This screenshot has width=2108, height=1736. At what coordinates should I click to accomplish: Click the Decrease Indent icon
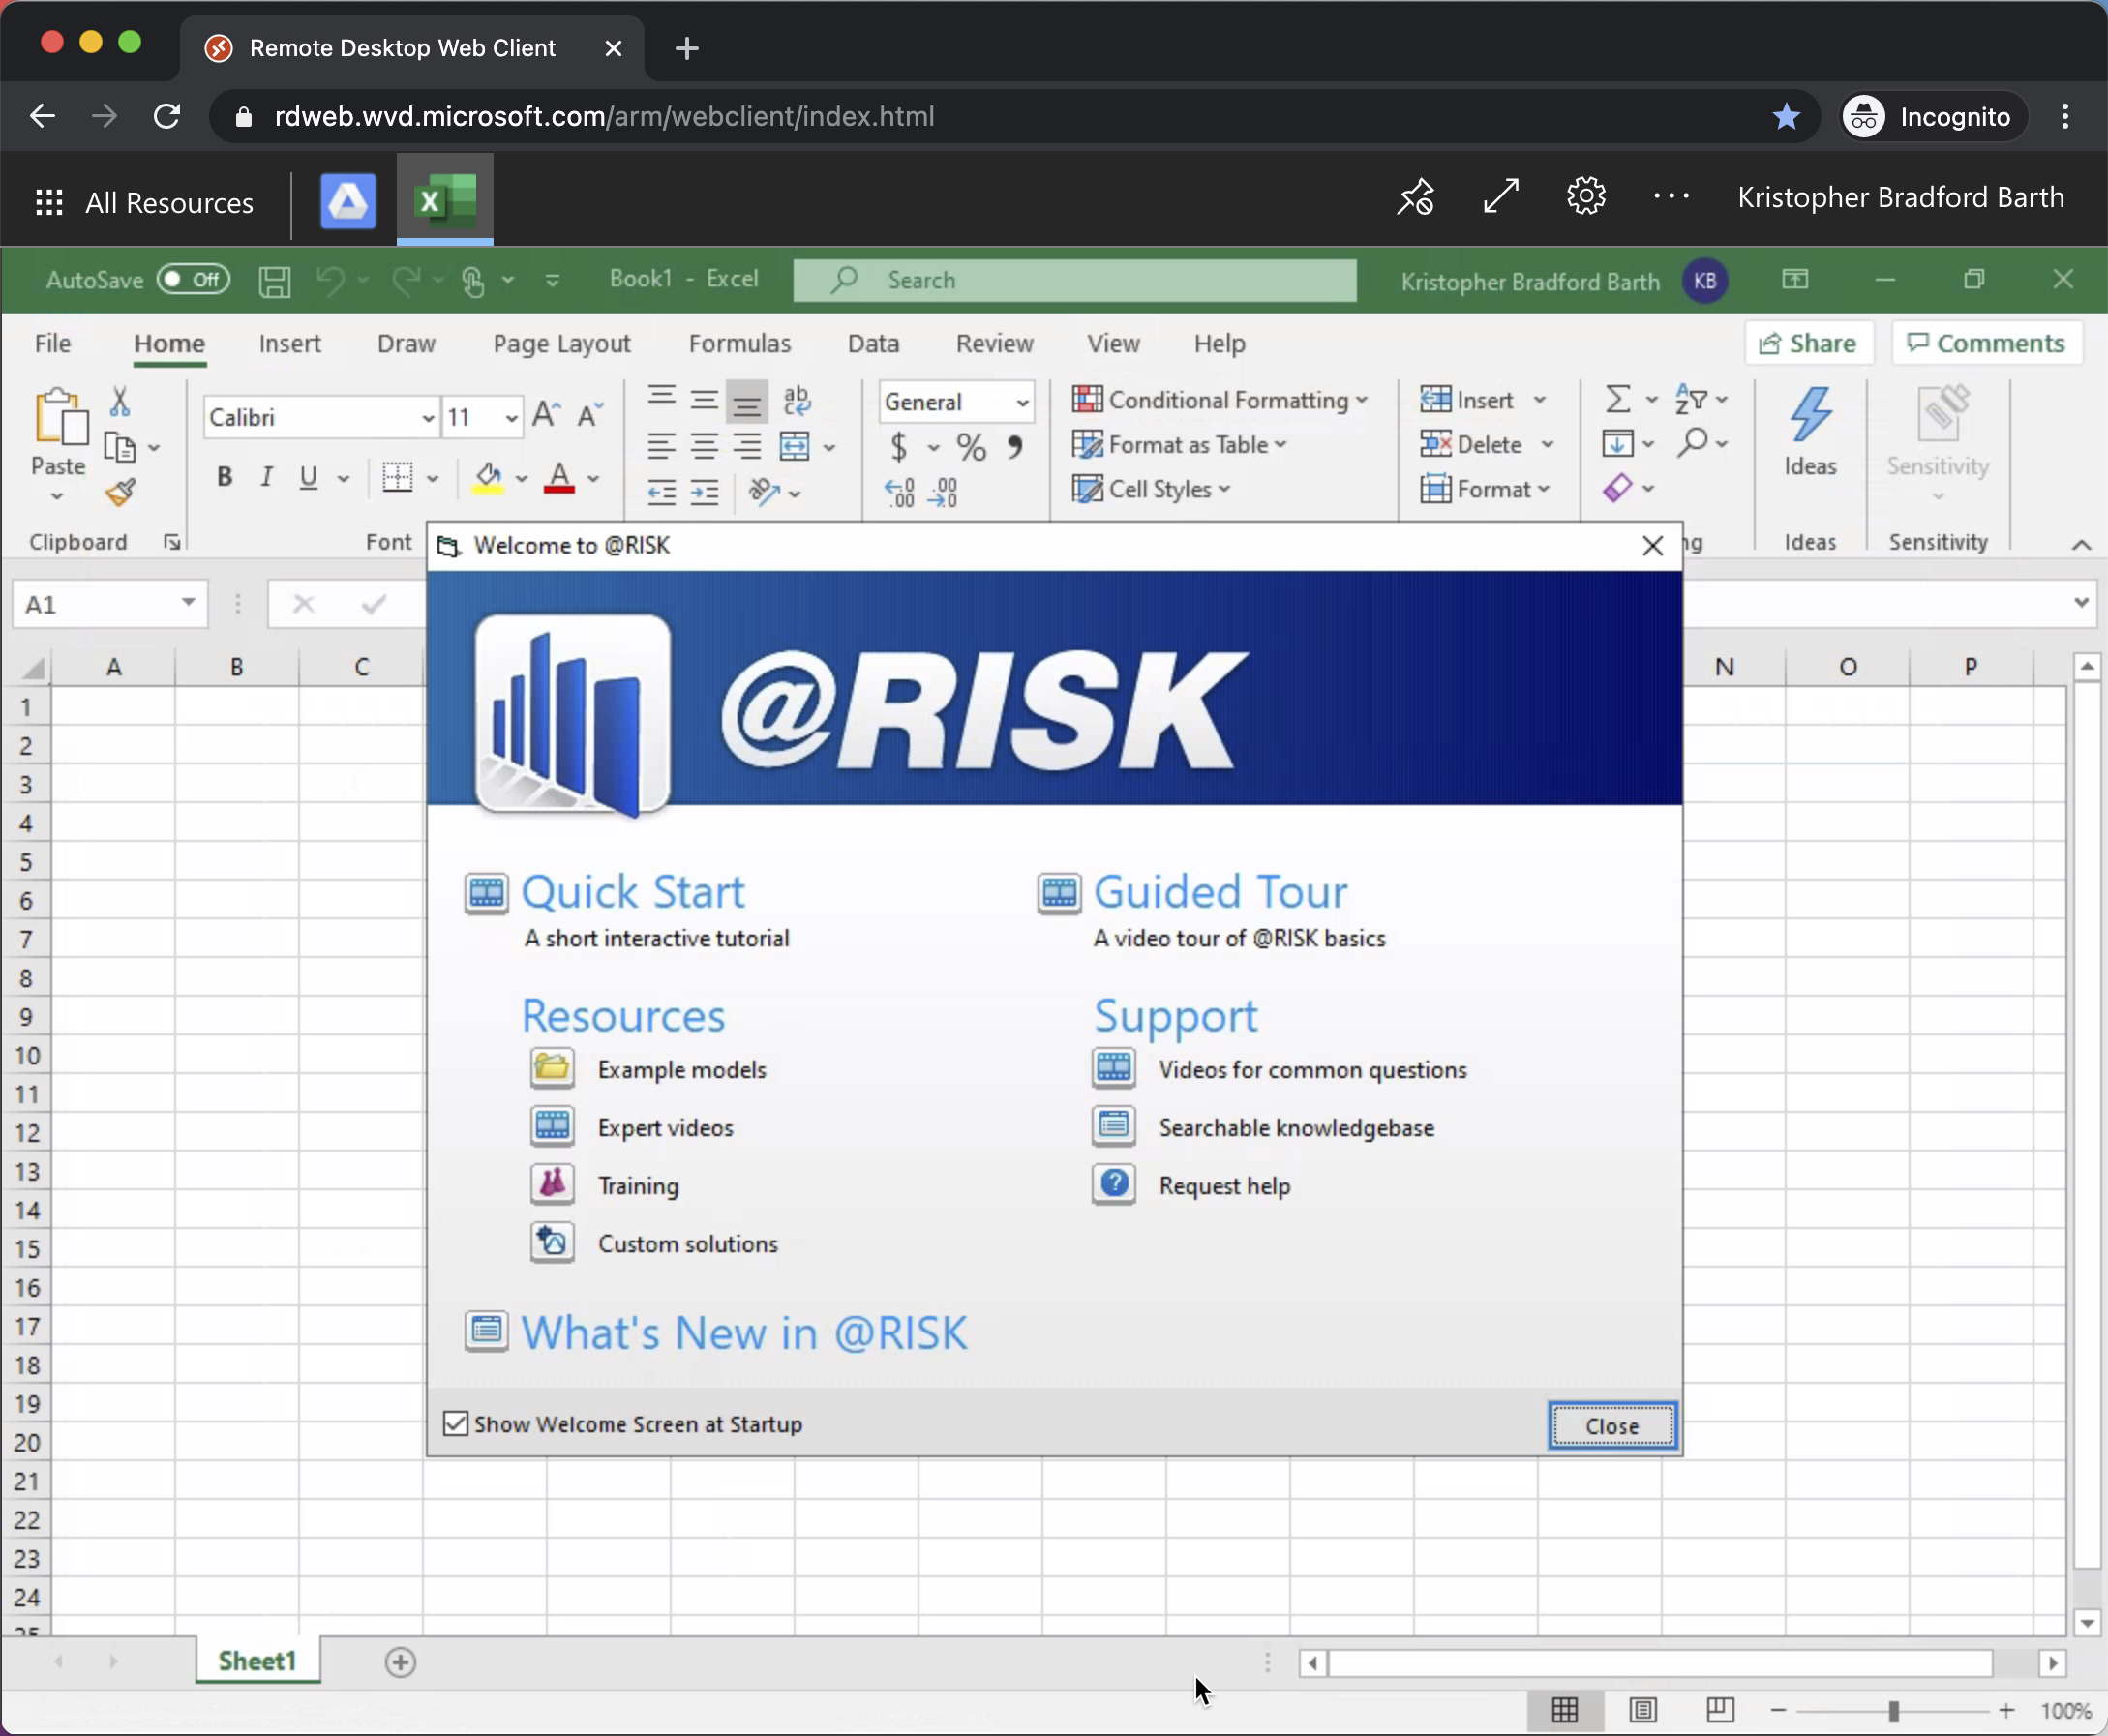tap(661, 492)
